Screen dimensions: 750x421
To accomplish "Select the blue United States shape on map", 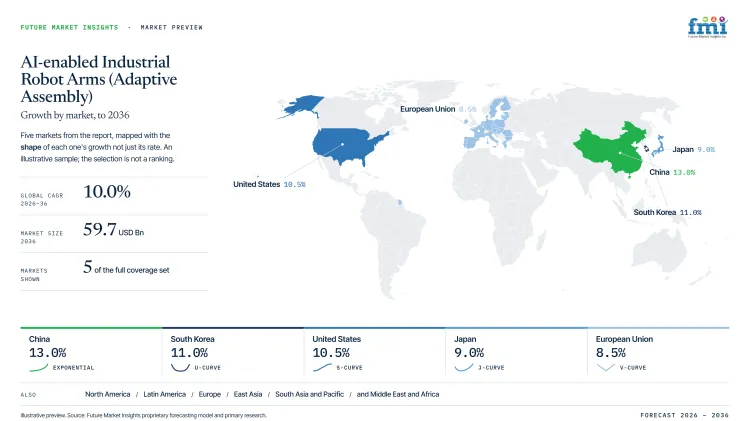I will tap(349, 146).
